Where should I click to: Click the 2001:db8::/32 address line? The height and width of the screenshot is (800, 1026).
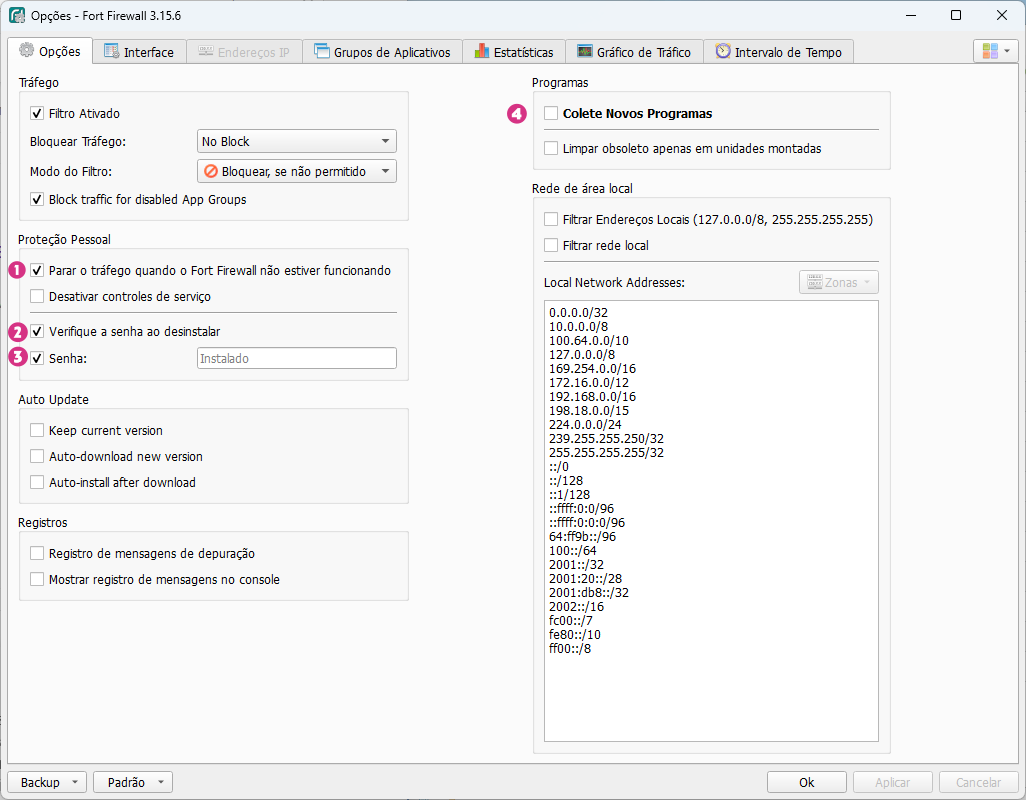click(x=589, y=593)
